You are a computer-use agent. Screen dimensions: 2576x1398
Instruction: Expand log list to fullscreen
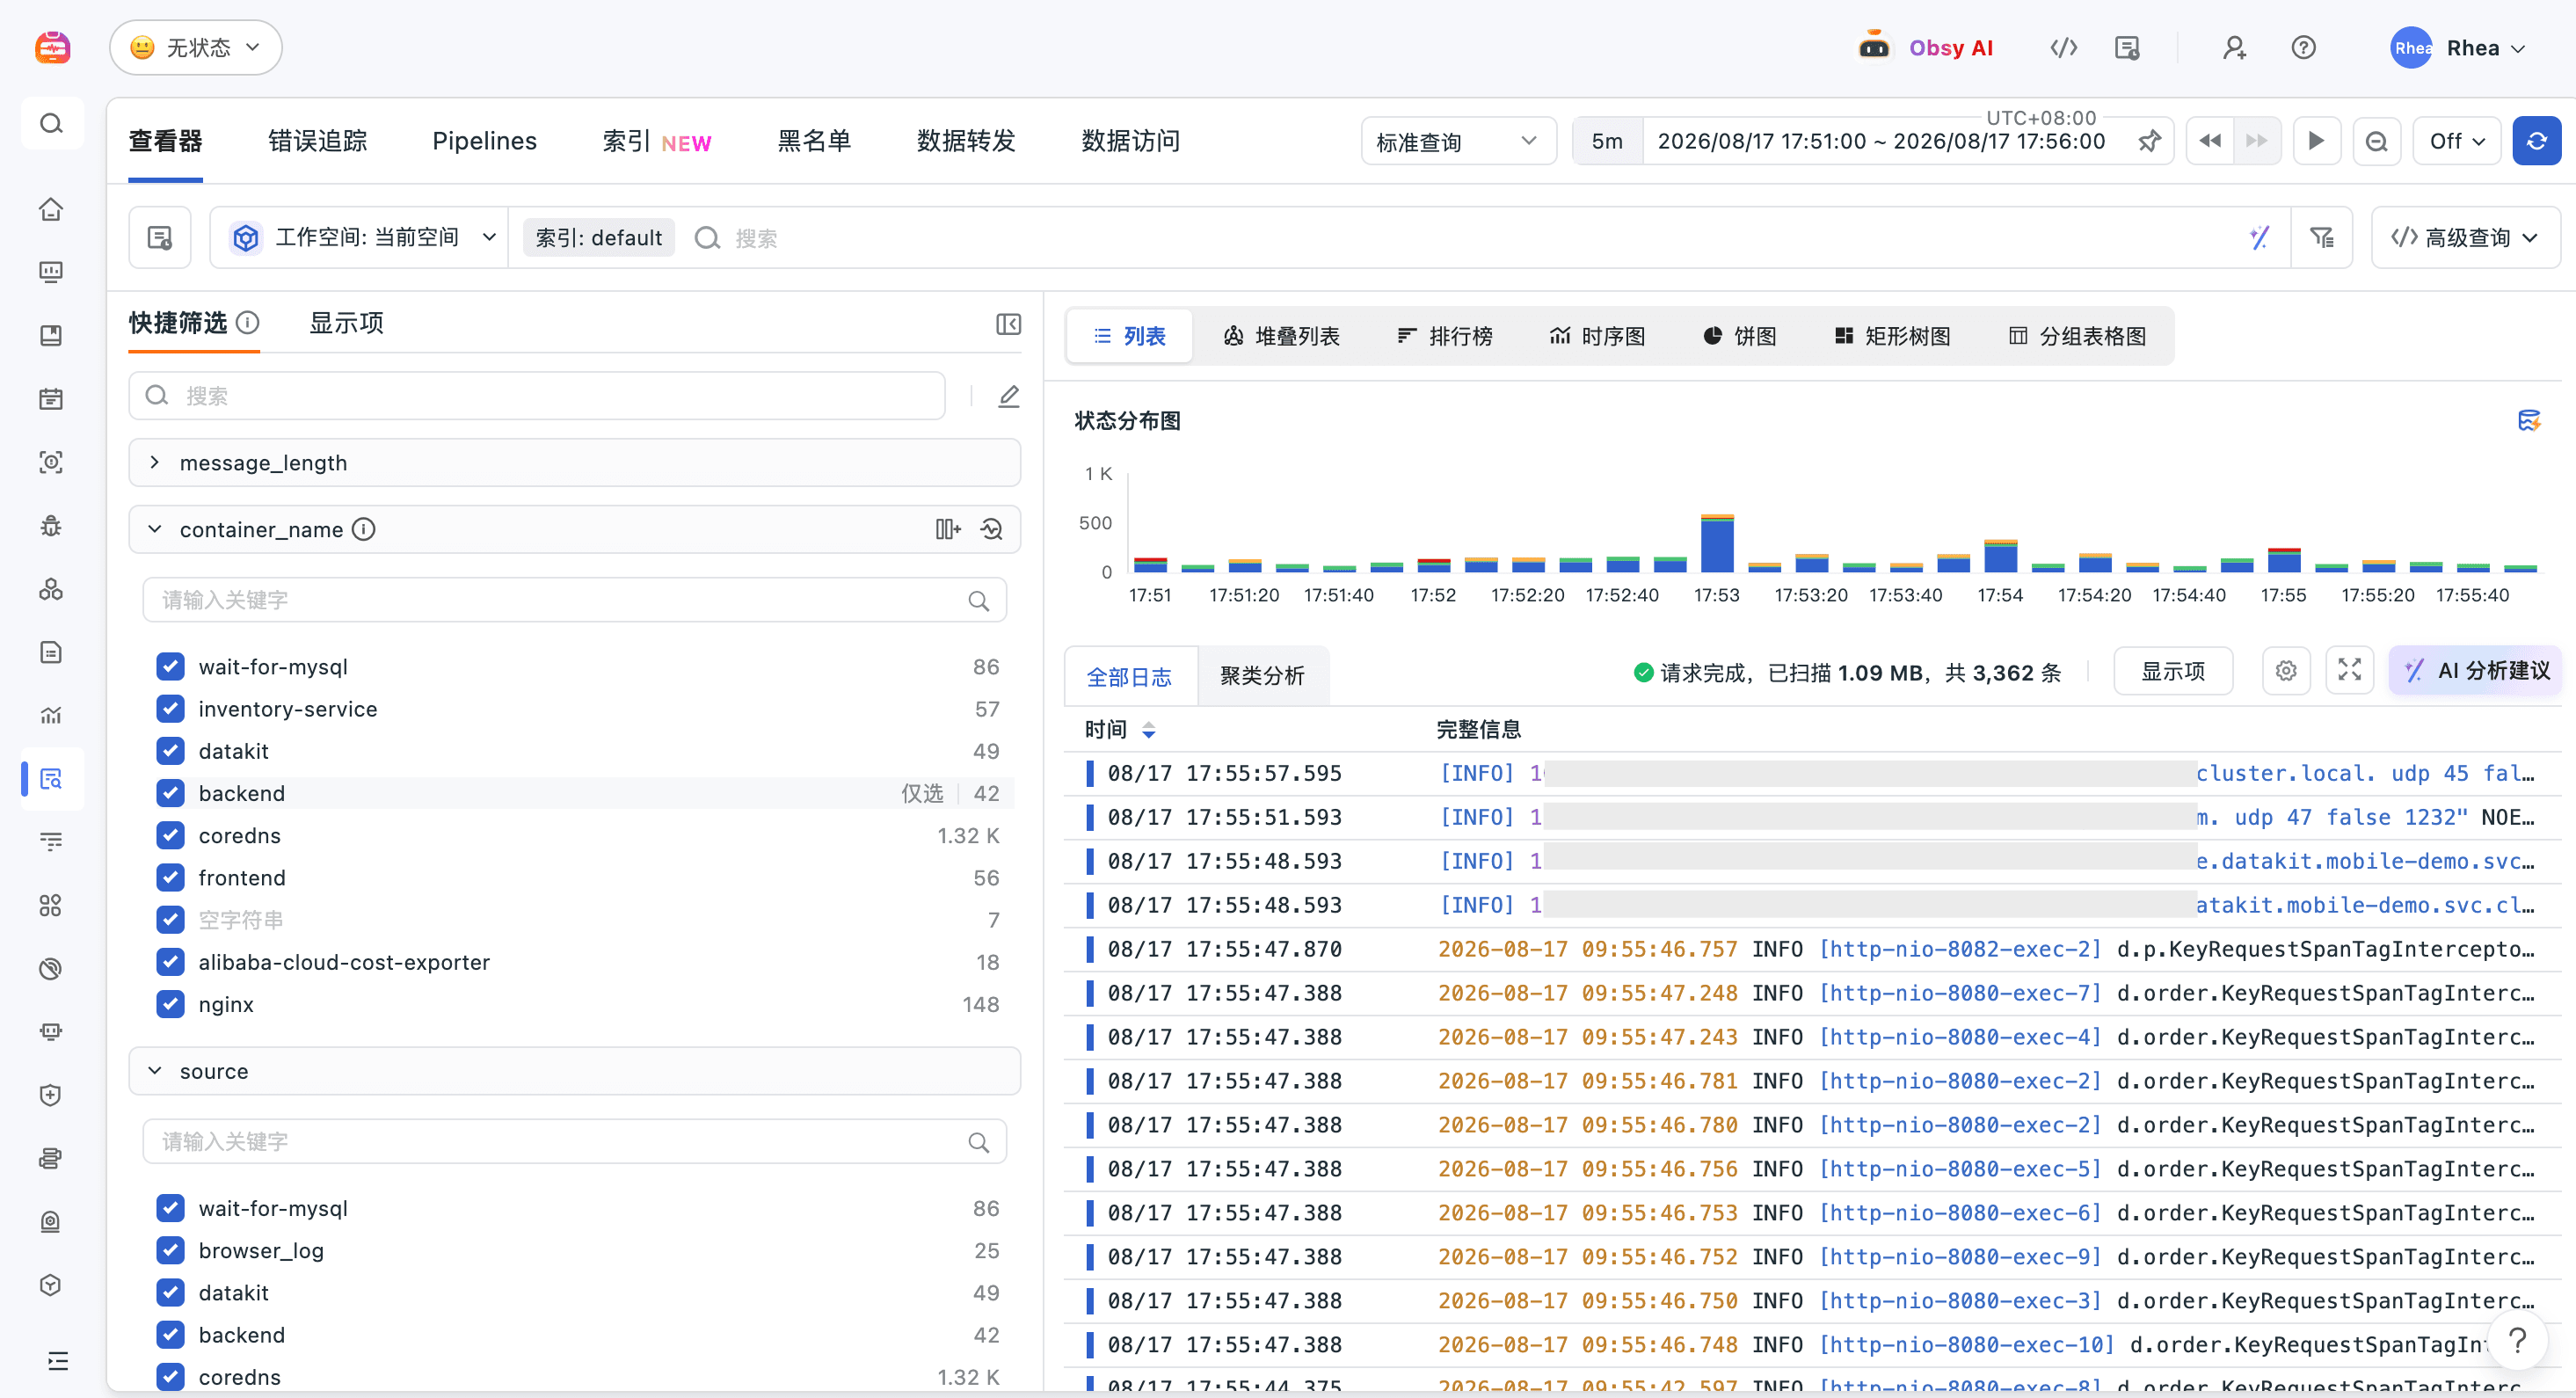click(2349, 670)
